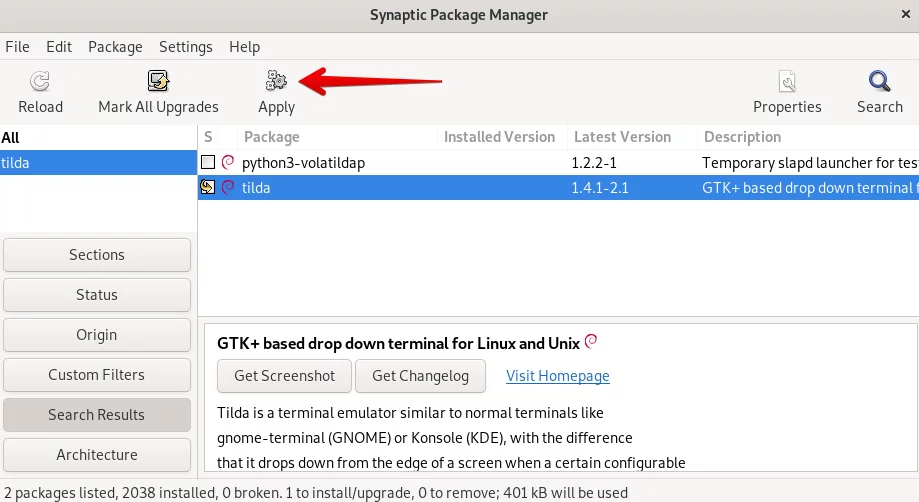Click the Temporary slapd launcher description cell

click(809, 163)
